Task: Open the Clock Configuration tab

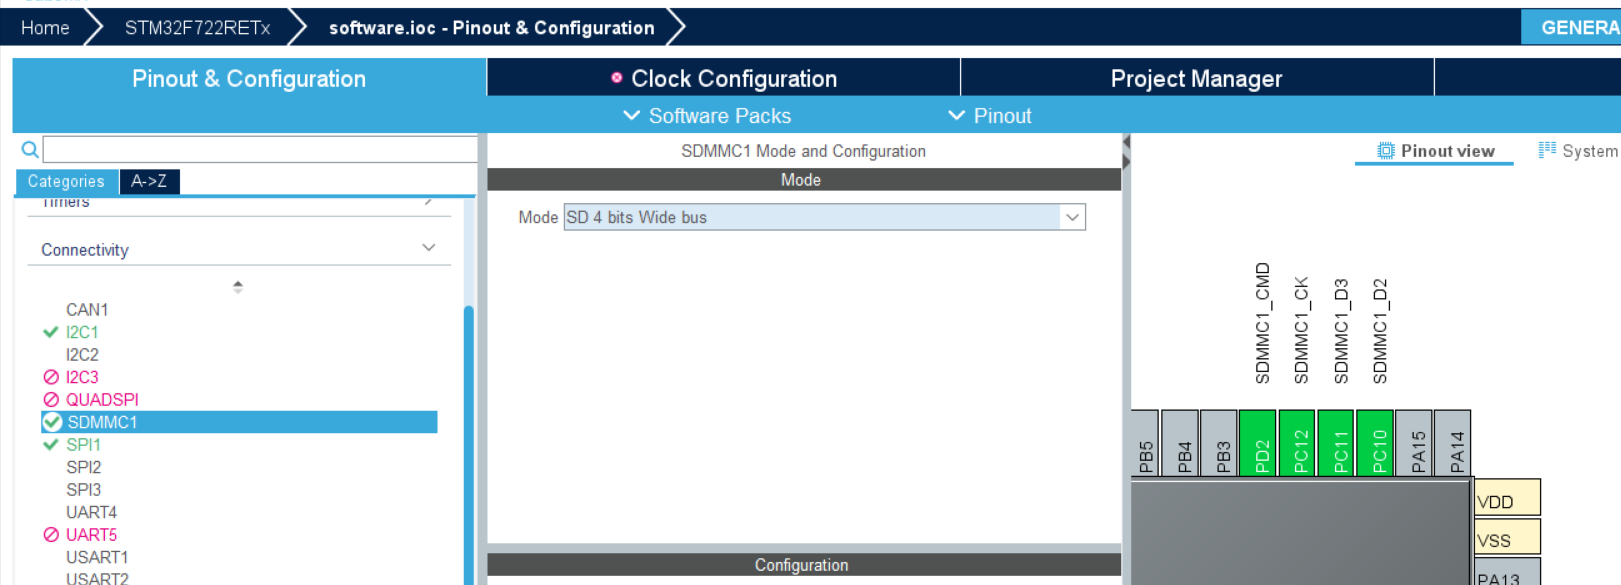Action: click(x=724, y=79)
